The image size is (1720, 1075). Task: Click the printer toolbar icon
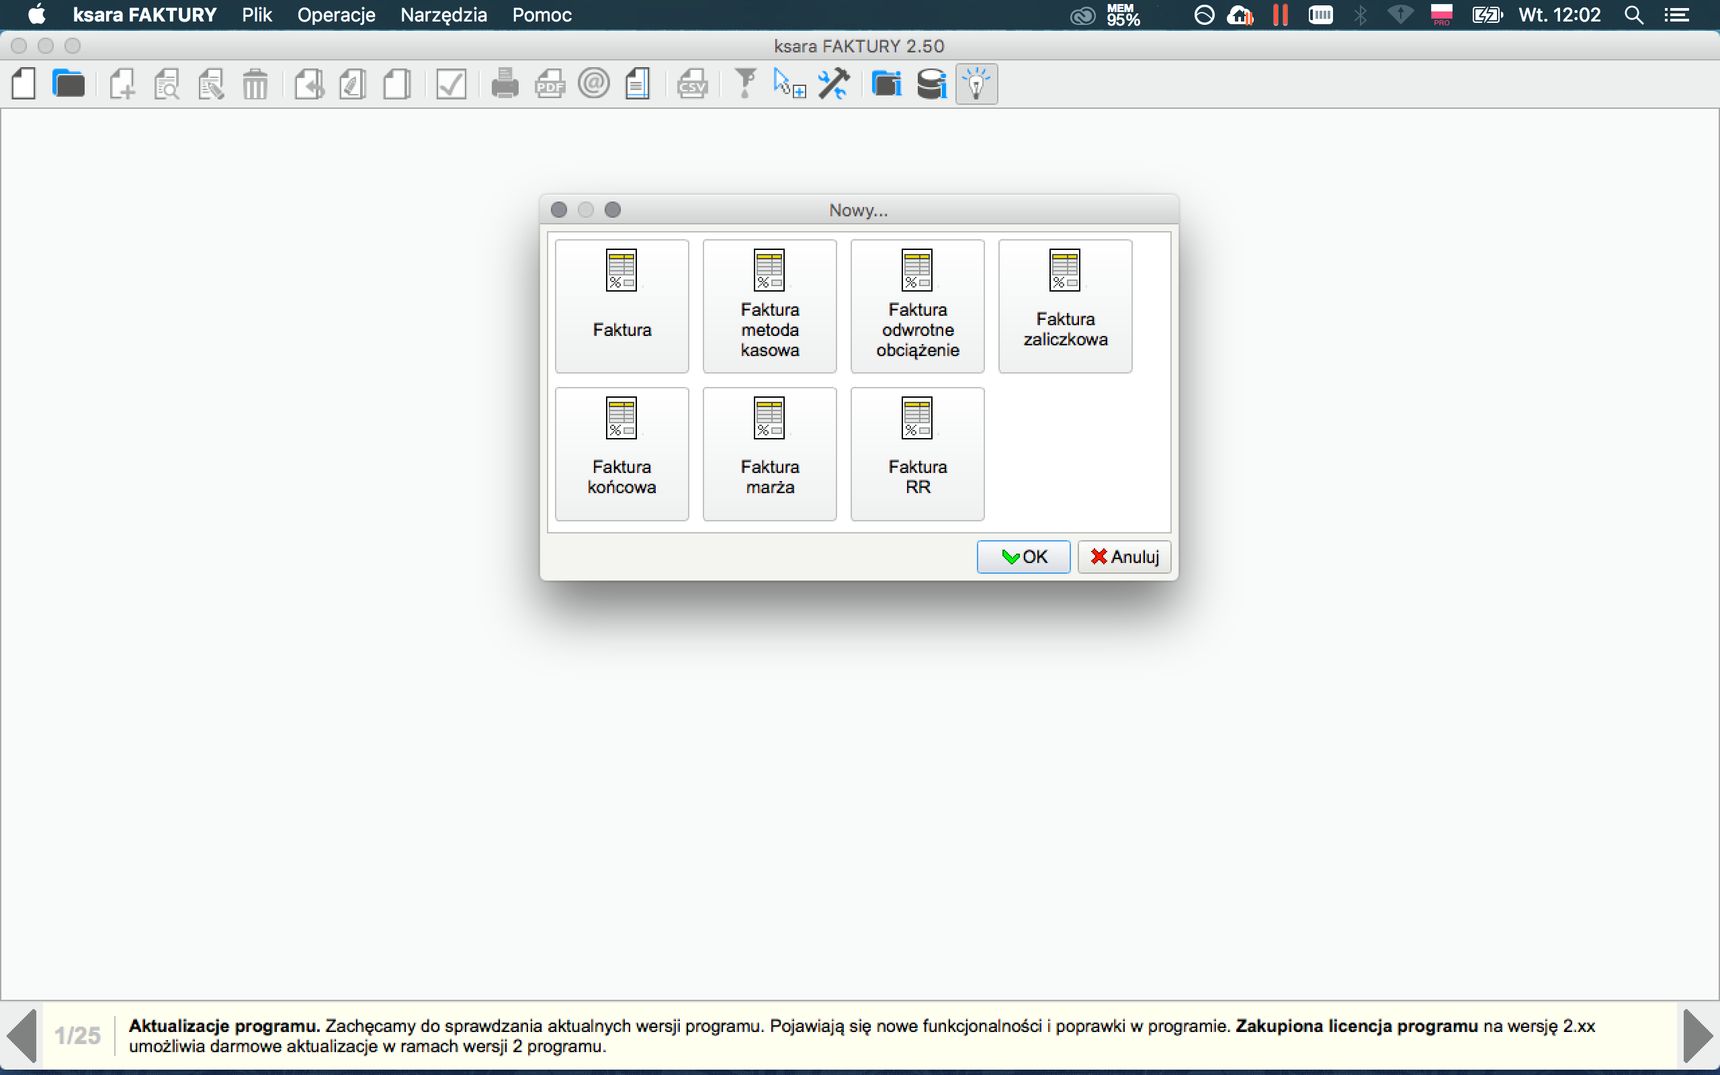click(x=505, y=84)
